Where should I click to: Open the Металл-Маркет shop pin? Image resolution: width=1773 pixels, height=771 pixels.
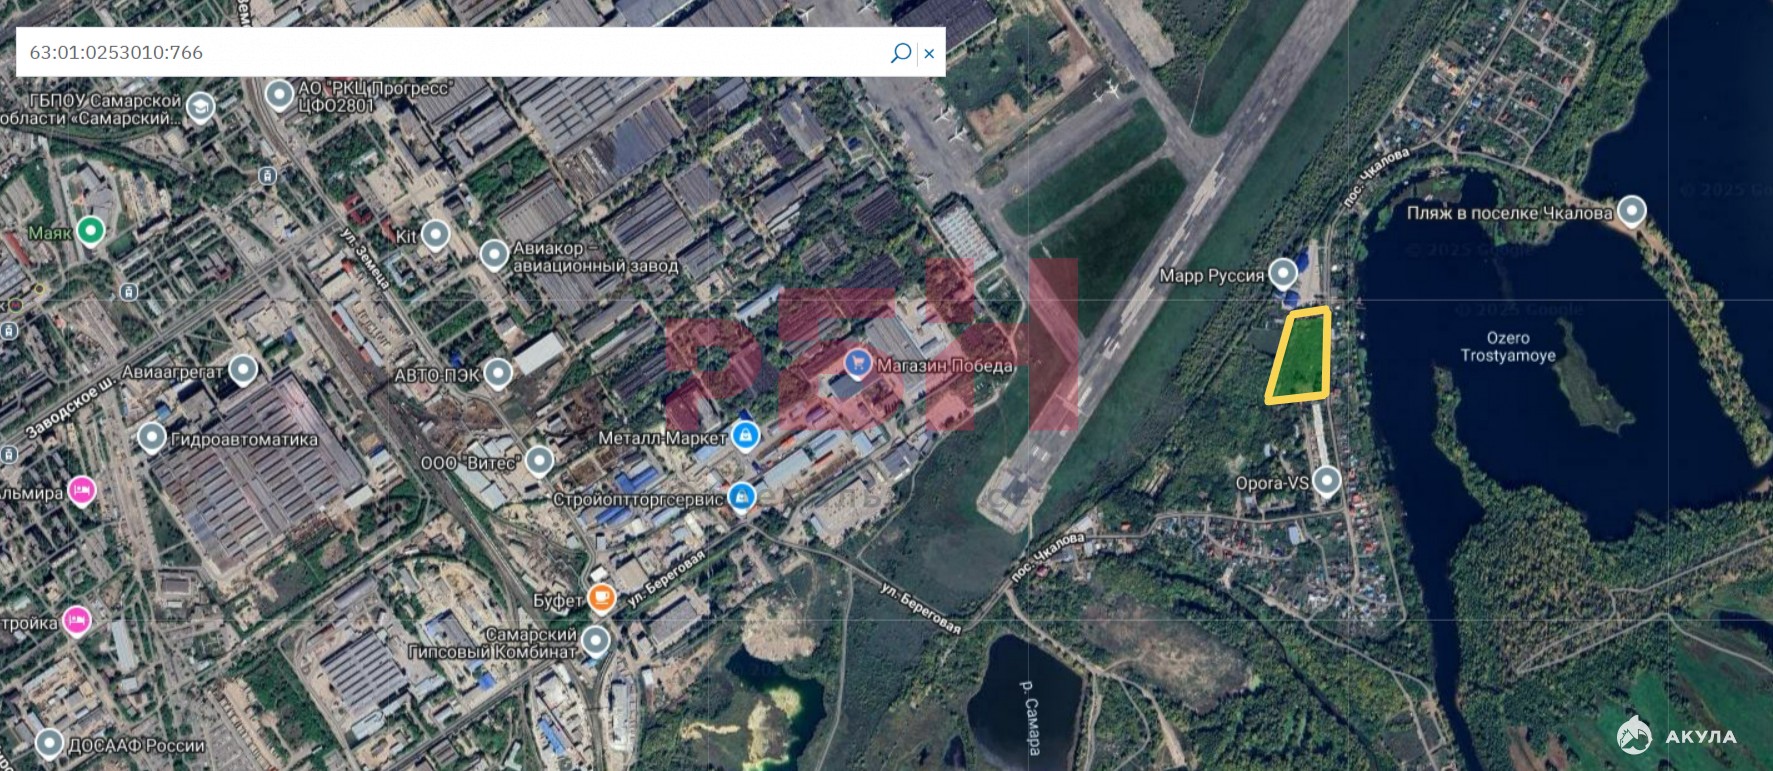click(x=745, y=436)
